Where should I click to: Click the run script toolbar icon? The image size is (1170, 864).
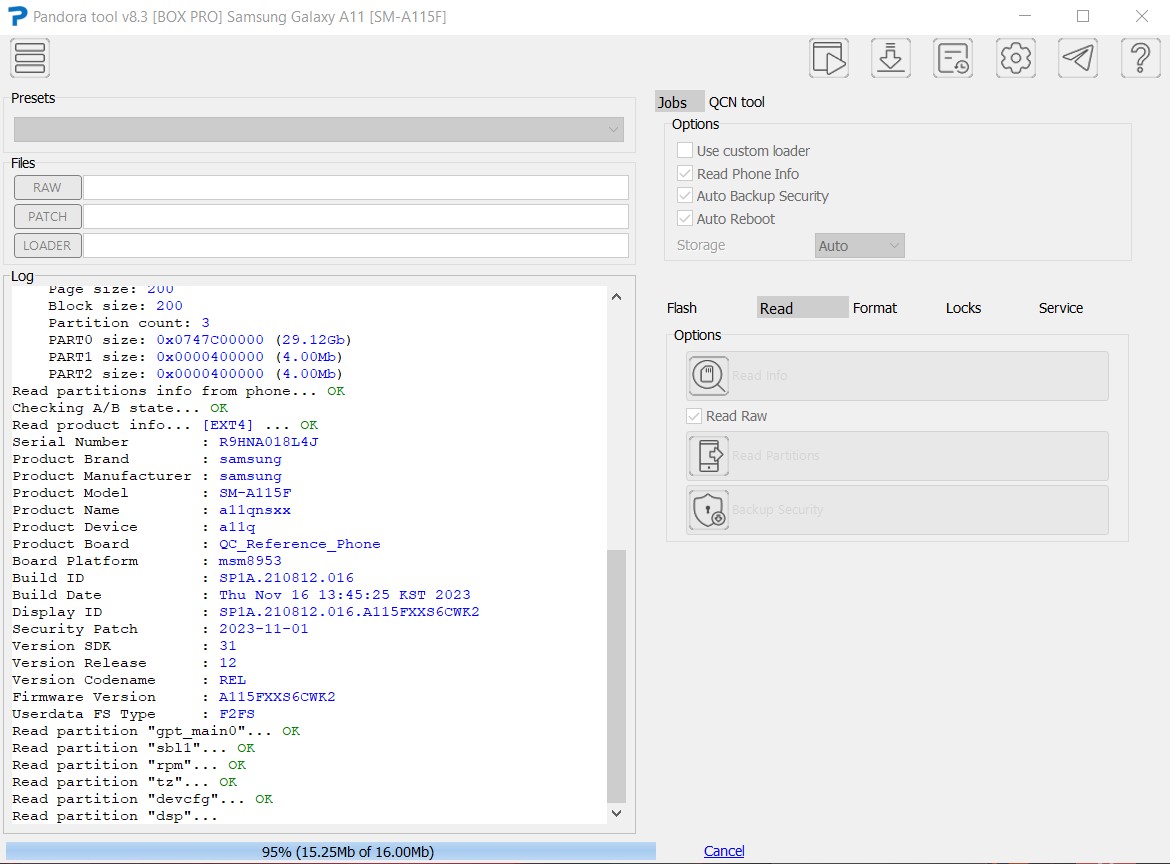828,58
